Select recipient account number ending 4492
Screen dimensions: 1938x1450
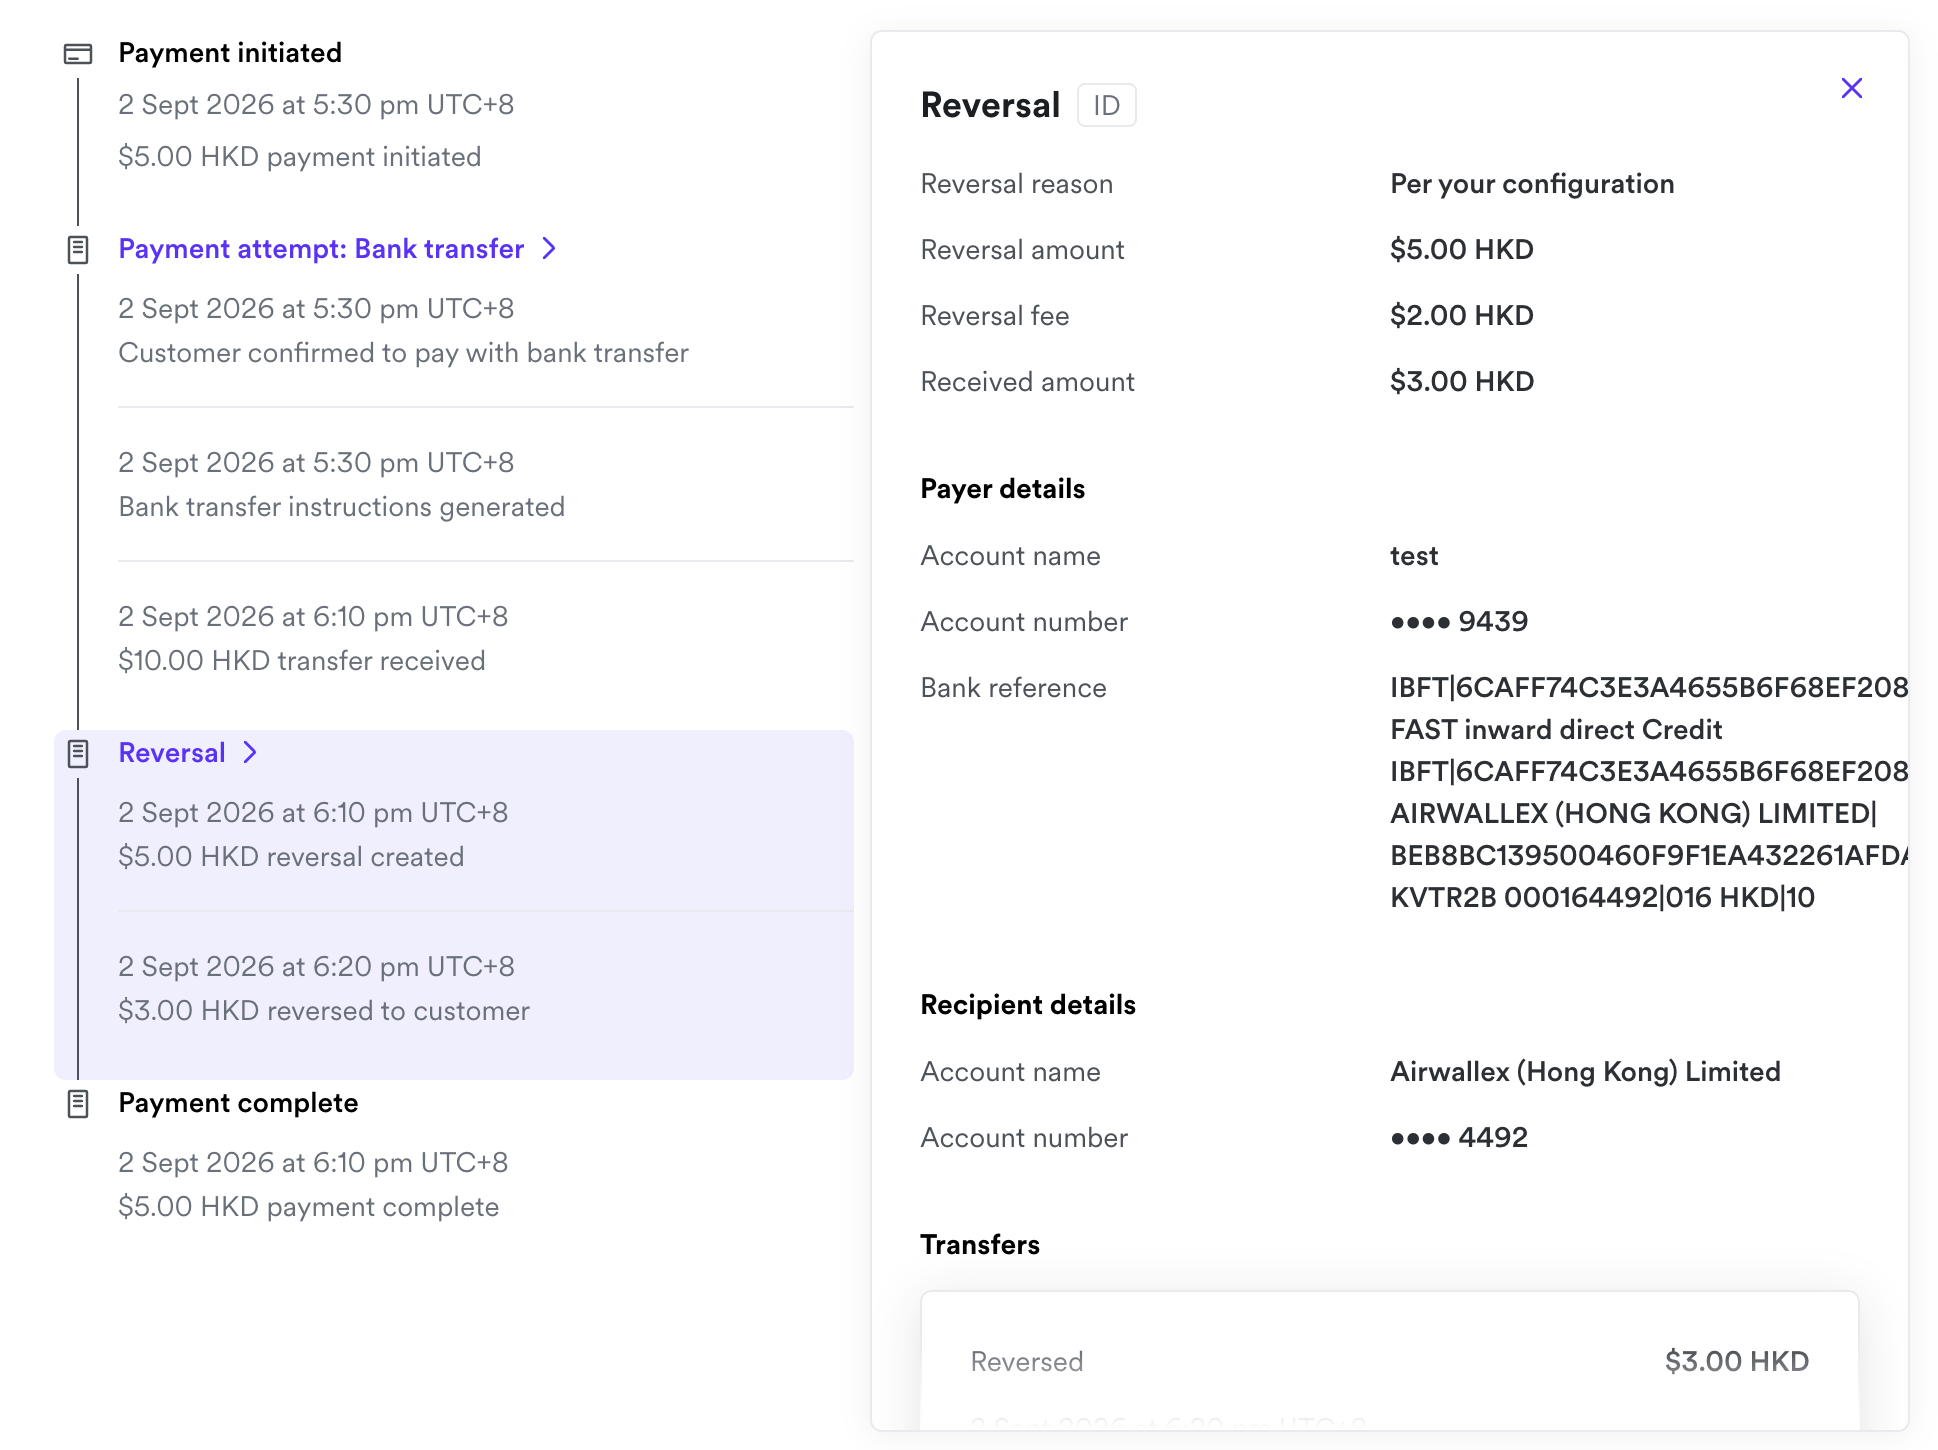1459,1138
